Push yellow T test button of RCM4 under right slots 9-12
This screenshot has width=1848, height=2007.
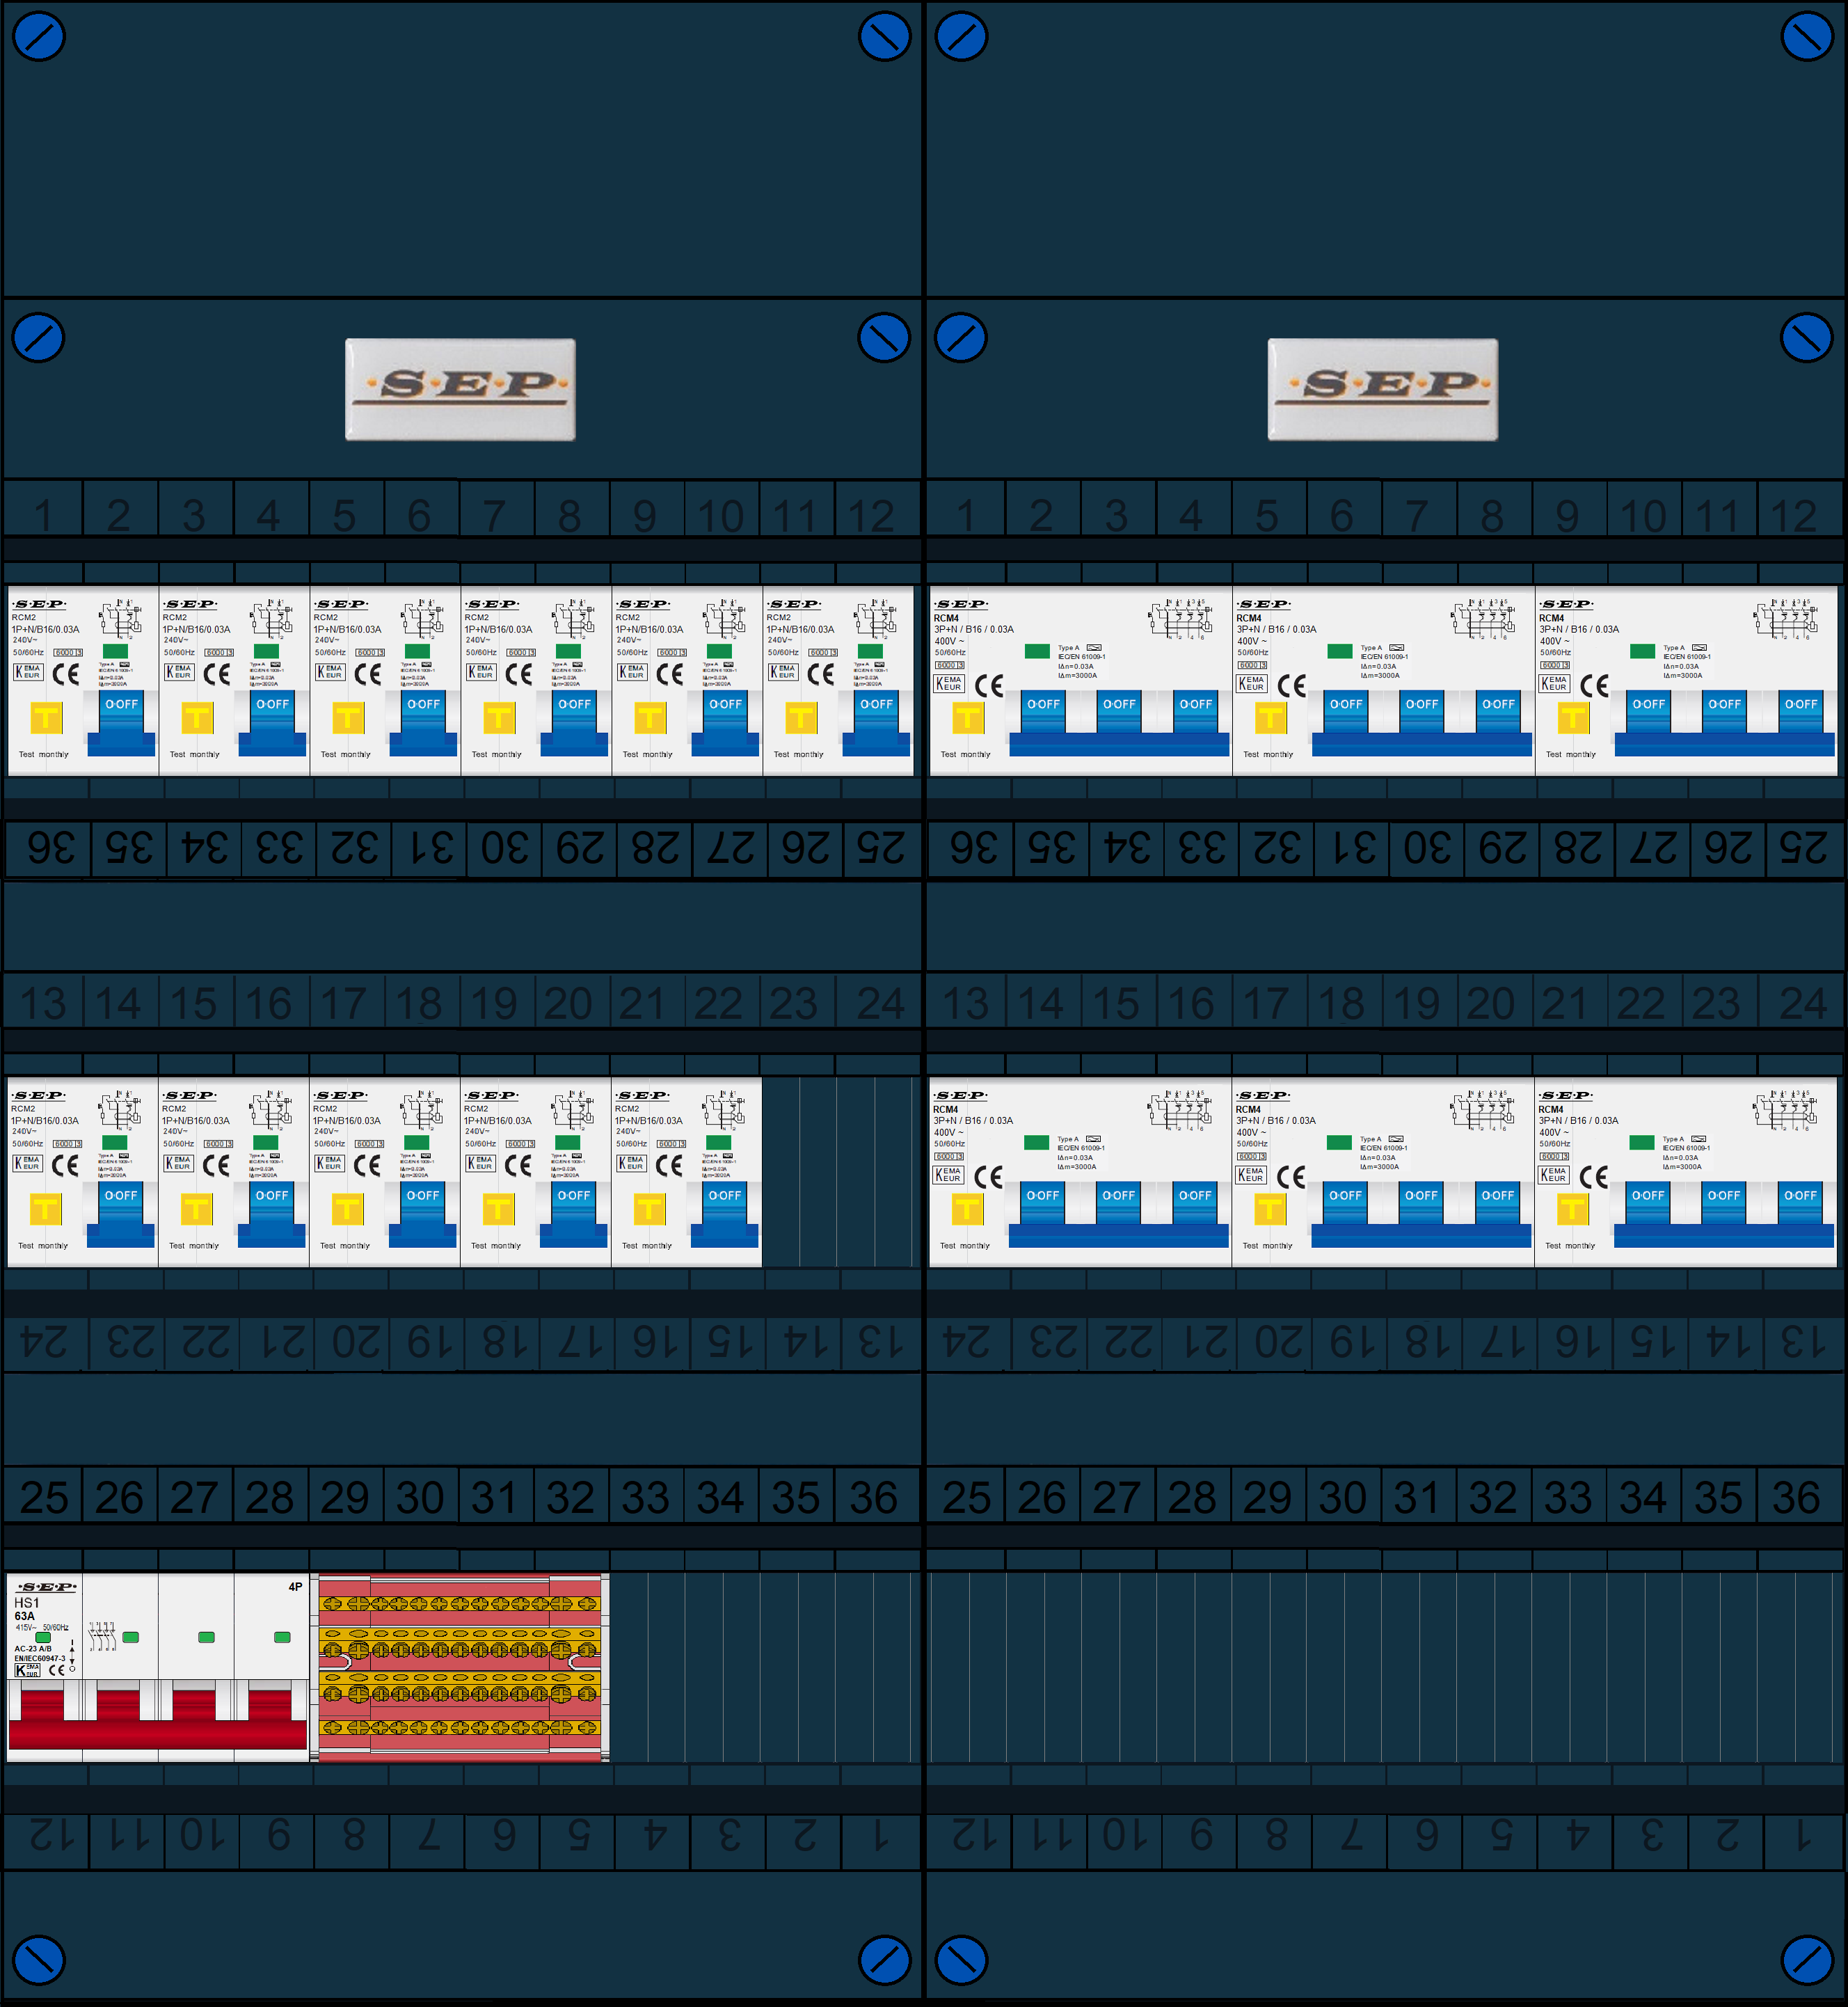(1573, 717)
